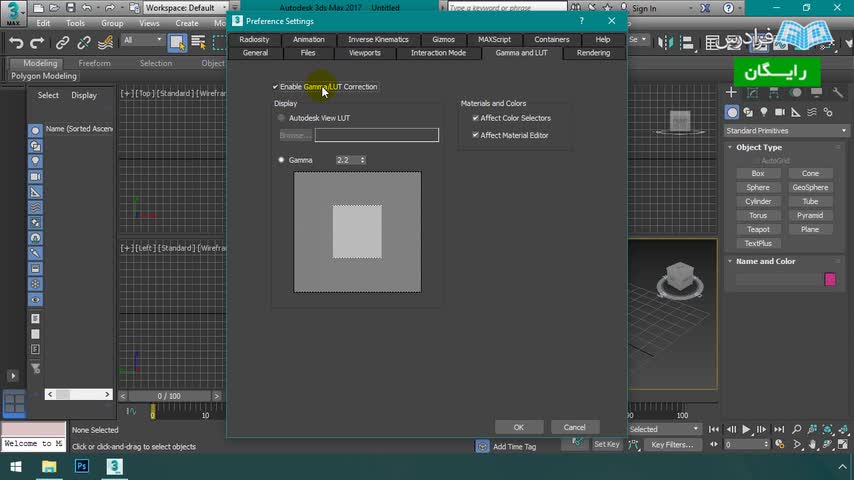Select Cameras category in Create panel
This screenshot has height=480, width=854.
coord(780,112)
